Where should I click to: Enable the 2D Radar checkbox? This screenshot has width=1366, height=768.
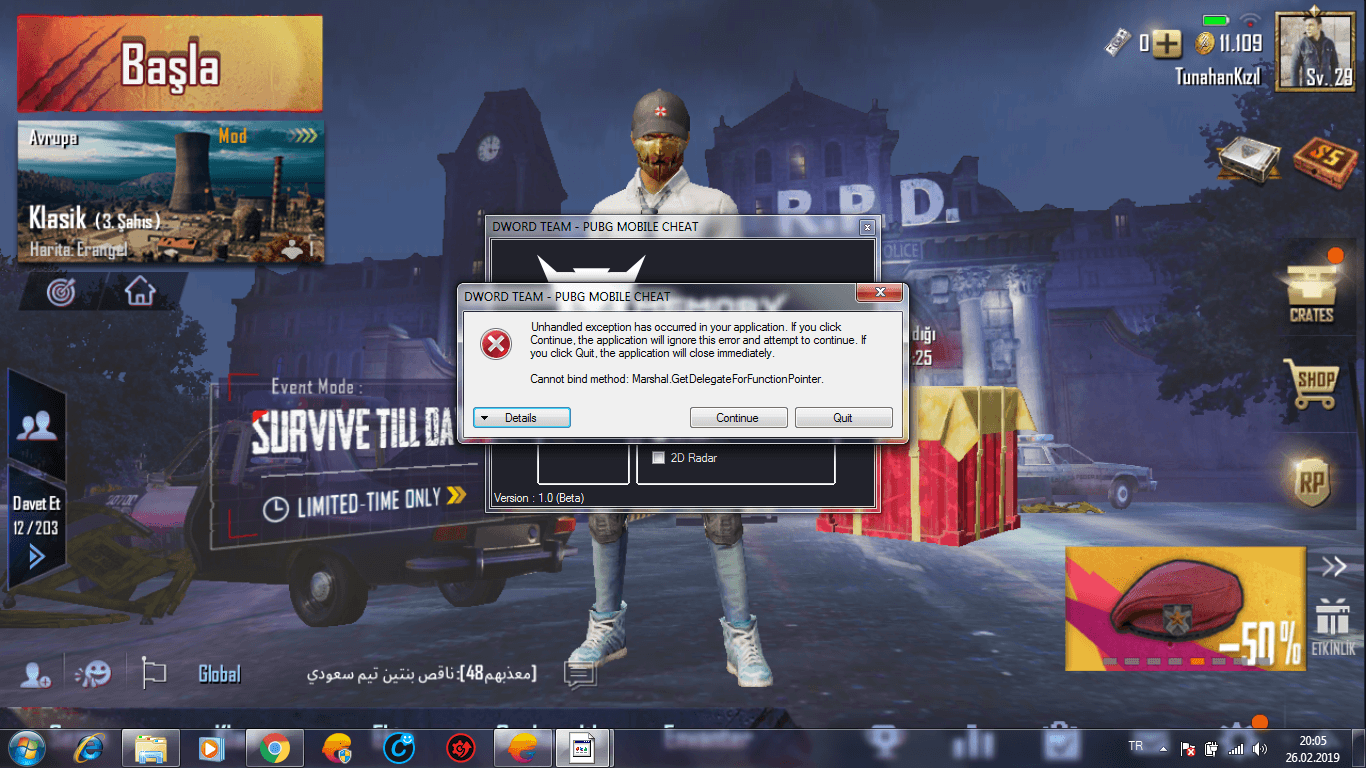[658, 458]
